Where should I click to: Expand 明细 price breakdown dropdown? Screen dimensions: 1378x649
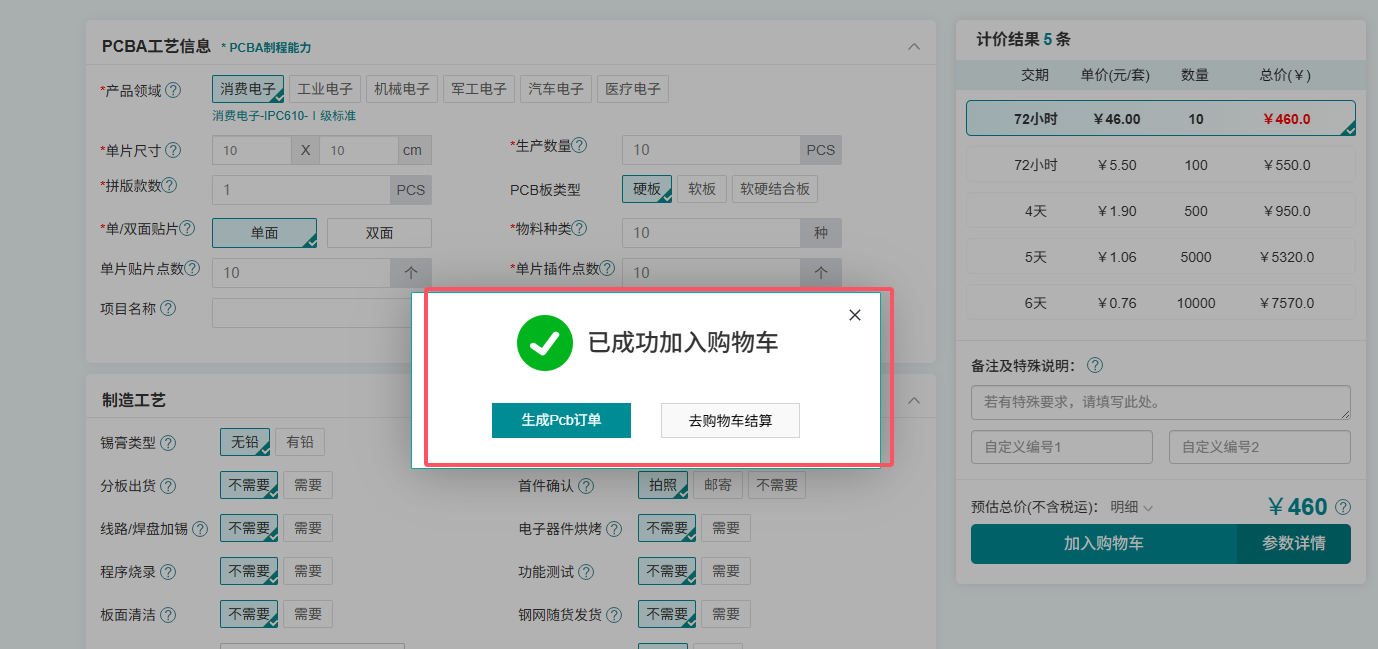click(1131, 508)
